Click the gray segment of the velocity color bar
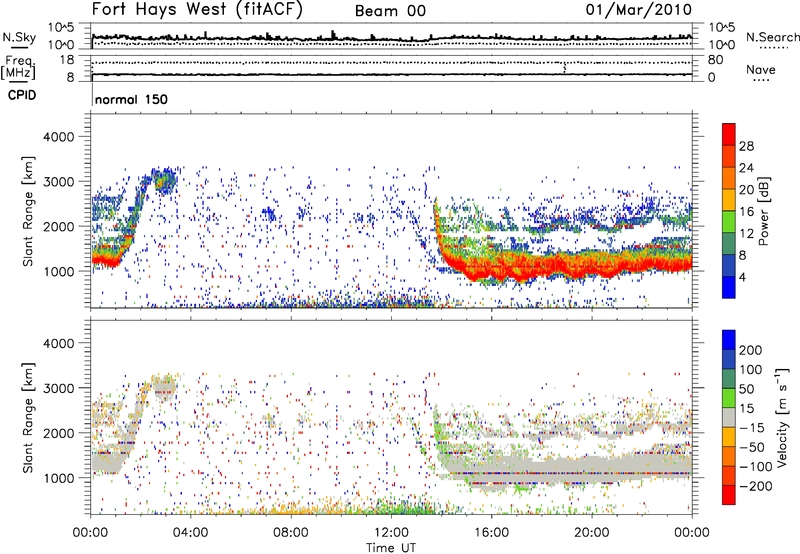The image size is (800, 554). tap(729, 417)
